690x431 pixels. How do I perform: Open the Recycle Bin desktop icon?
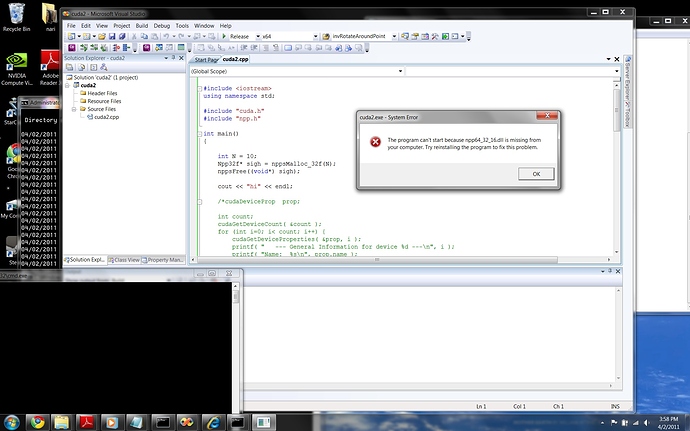point(16,17)
